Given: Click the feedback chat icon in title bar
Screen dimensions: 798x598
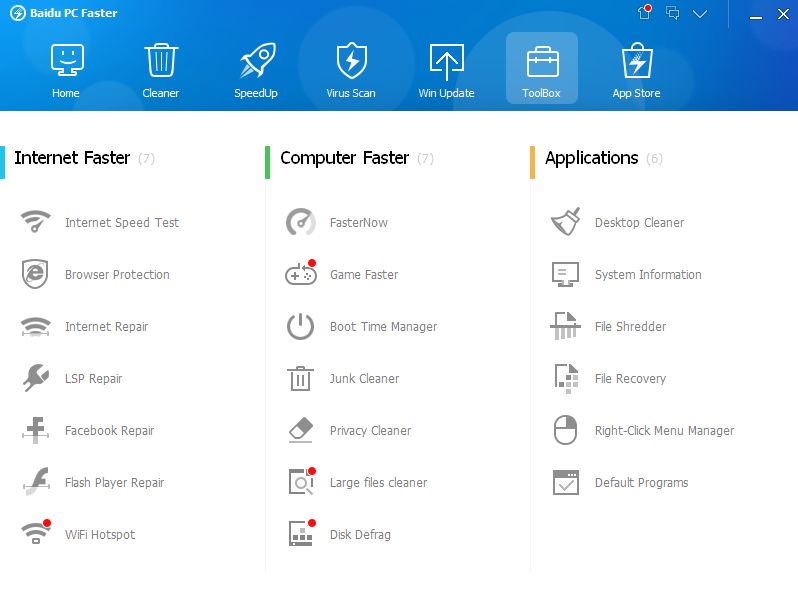Looking at the screenshot, I should tap(673, 13).
